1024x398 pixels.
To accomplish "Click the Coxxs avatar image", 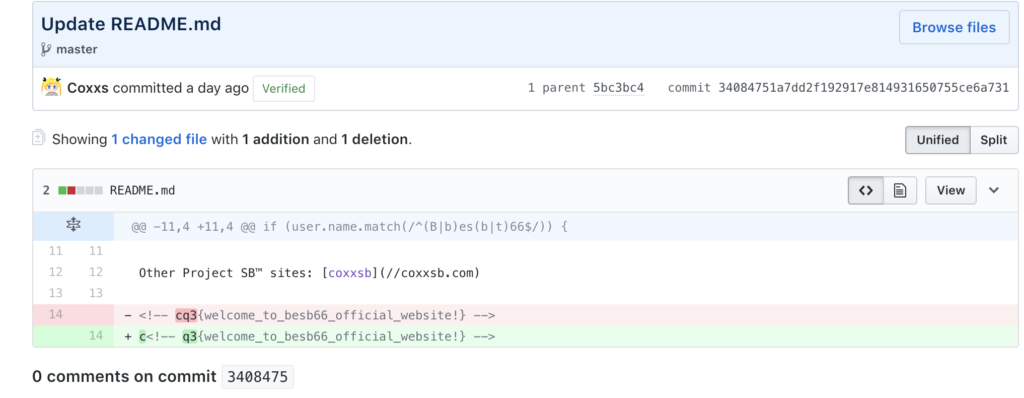I will tap(52, 88).
